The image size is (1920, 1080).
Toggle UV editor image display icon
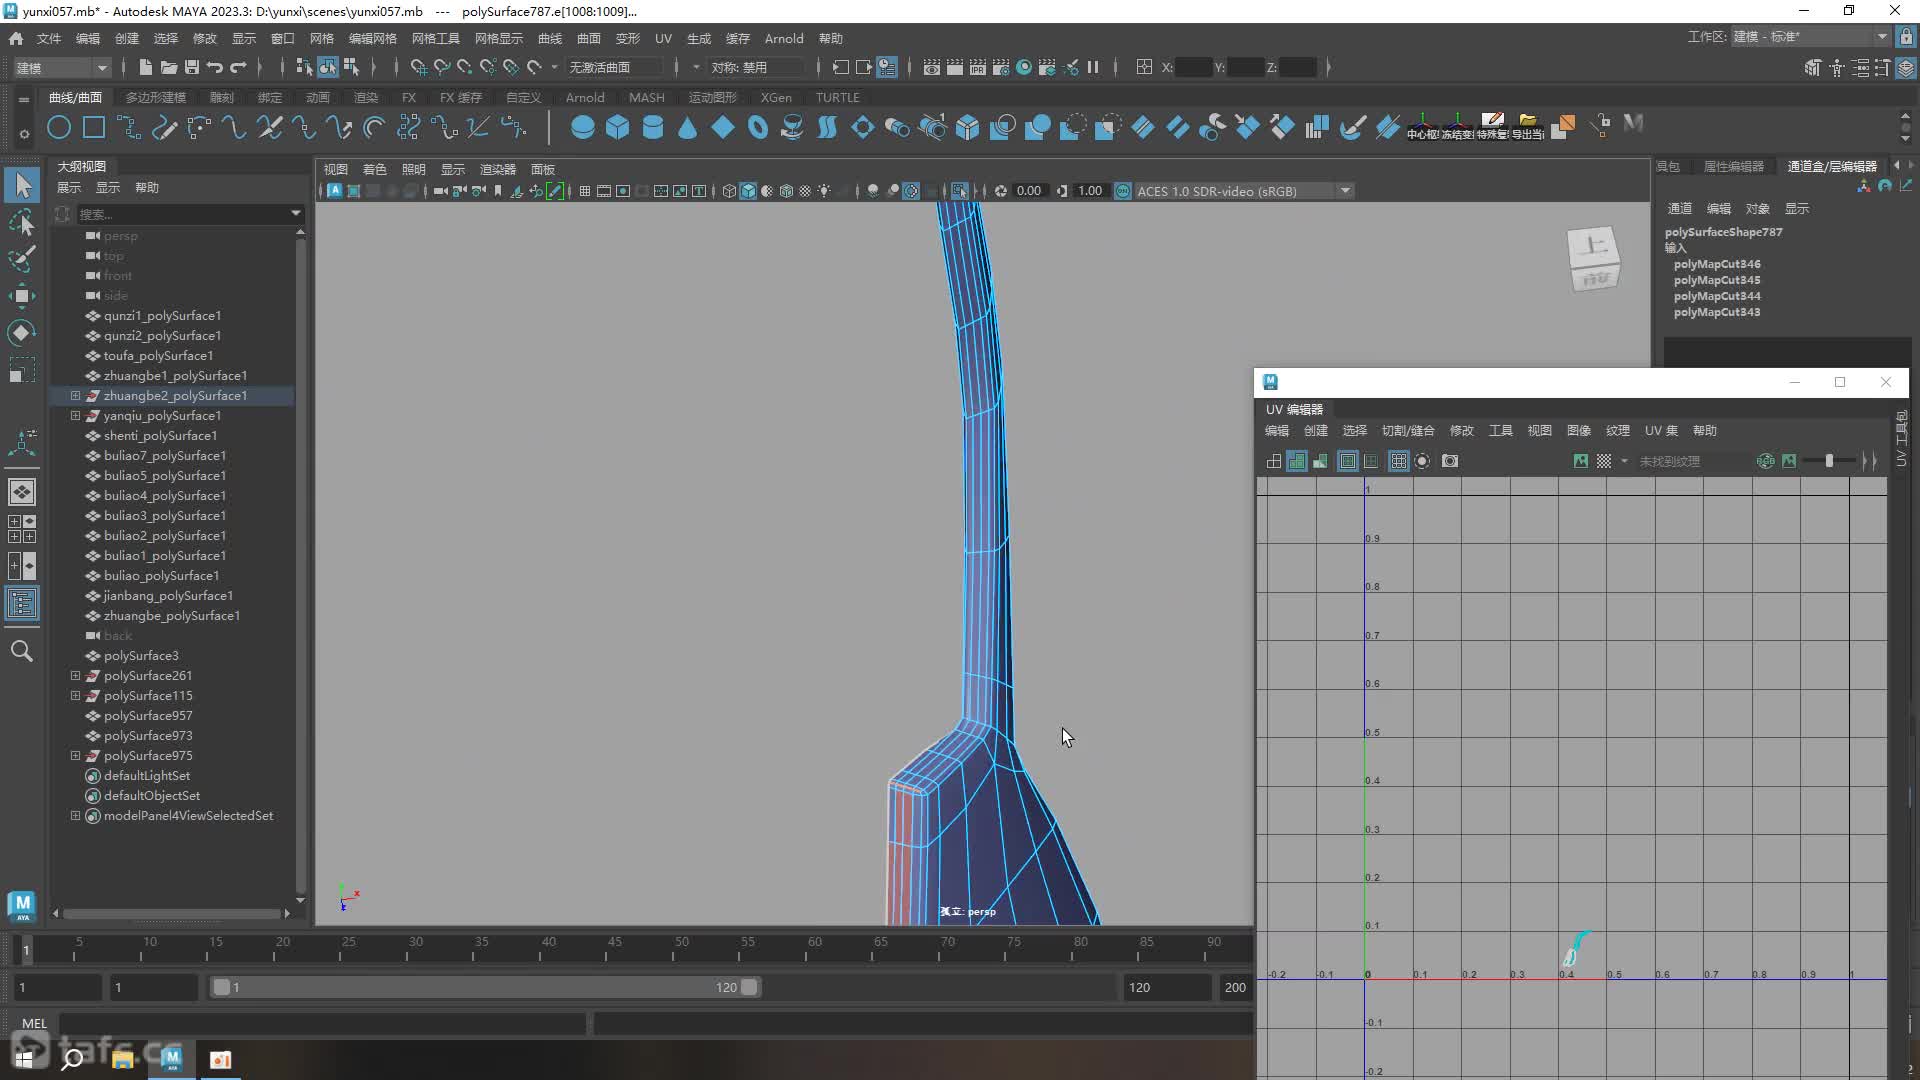1580,461
